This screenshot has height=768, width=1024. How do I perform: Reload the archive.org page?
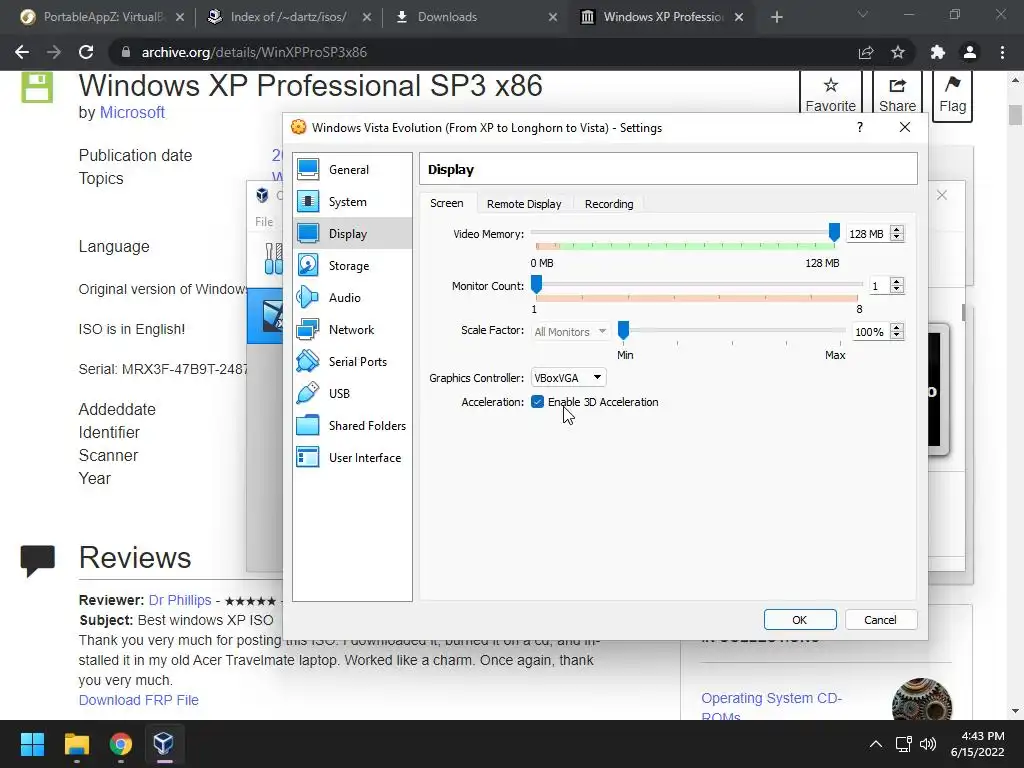(86, 52)
